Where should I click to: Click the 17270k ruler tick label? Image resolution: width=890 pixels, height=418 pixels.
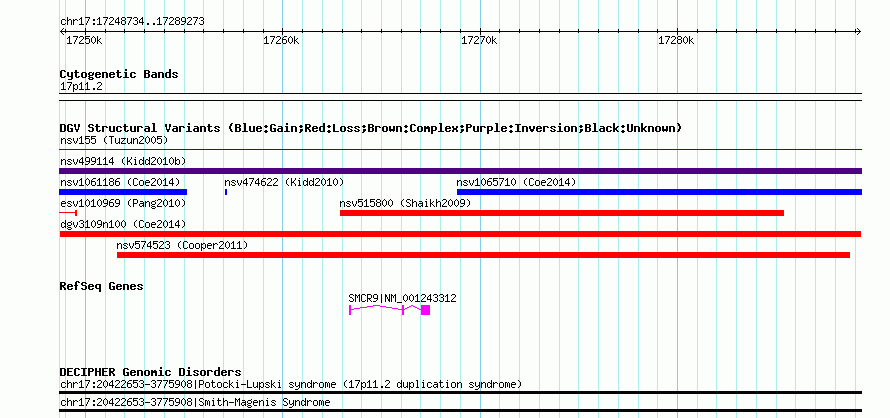[x=479, y=41]
